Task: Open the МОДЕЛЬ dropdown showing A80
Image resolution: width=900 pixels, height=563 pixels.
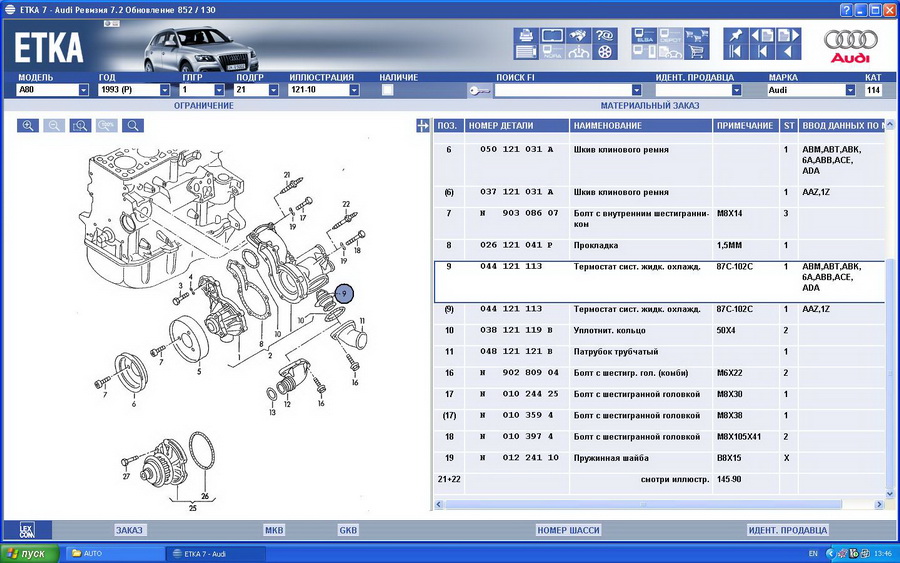Action: (83, 90)
